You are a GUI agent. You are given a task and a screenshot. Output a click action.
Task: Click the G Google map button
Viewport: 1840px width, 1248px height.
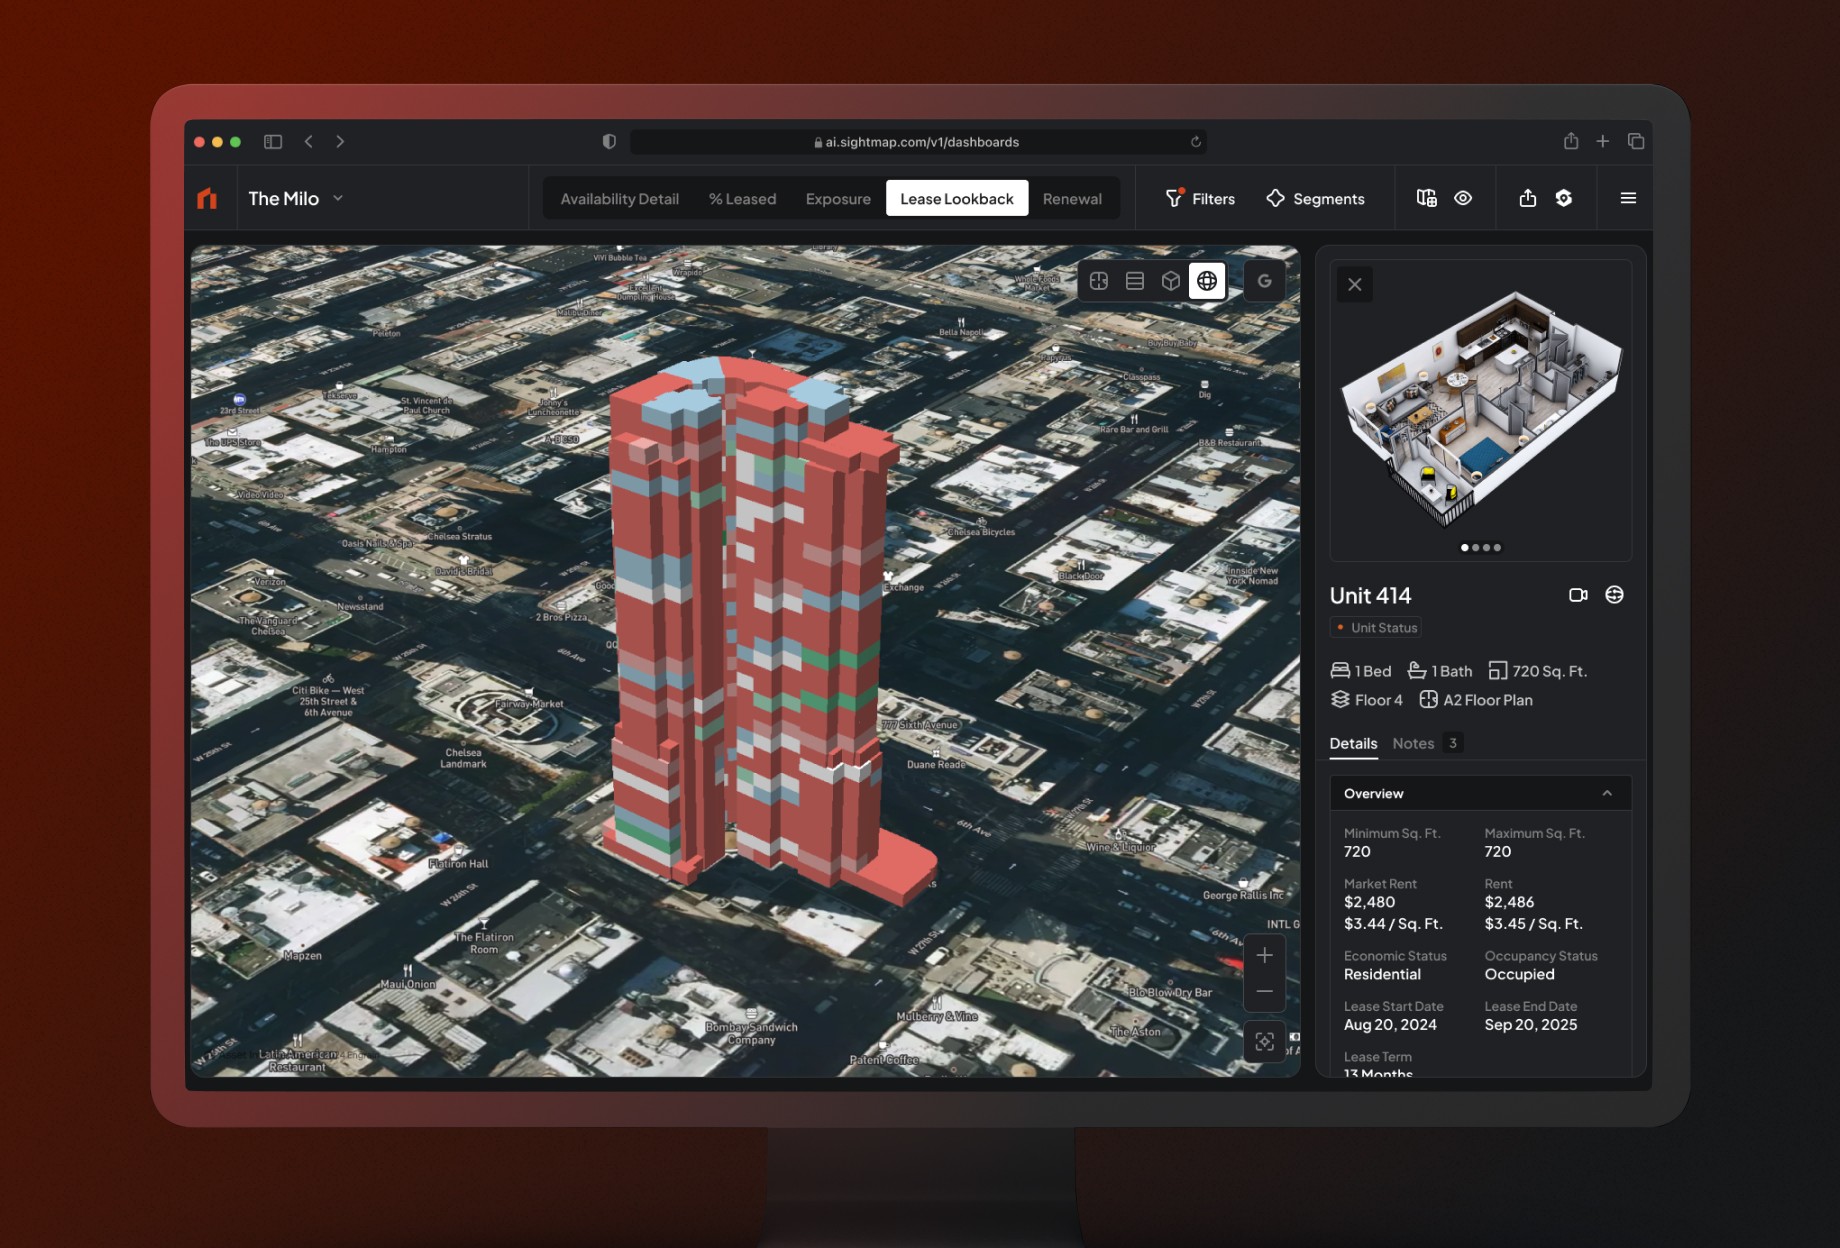pyautogui.click(x=1265, y=281)
